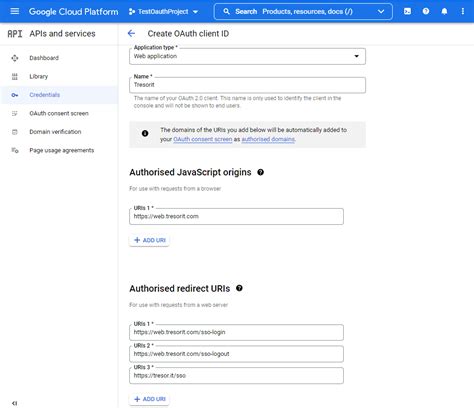Open the TestOauthProject project selector
Image resolution: width=474 pixels, height=408 pixels.
163,12
